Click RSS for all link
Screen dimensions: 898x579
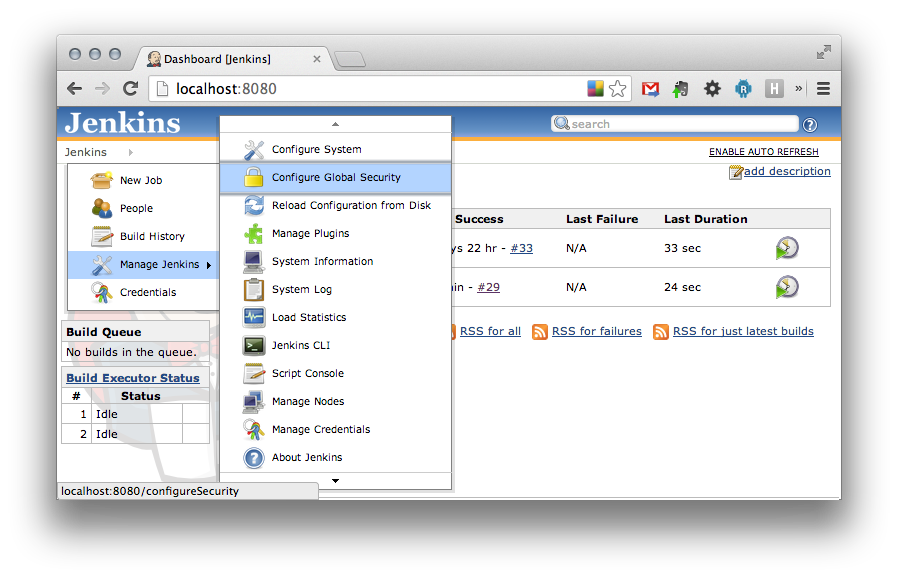click(490, 332)
